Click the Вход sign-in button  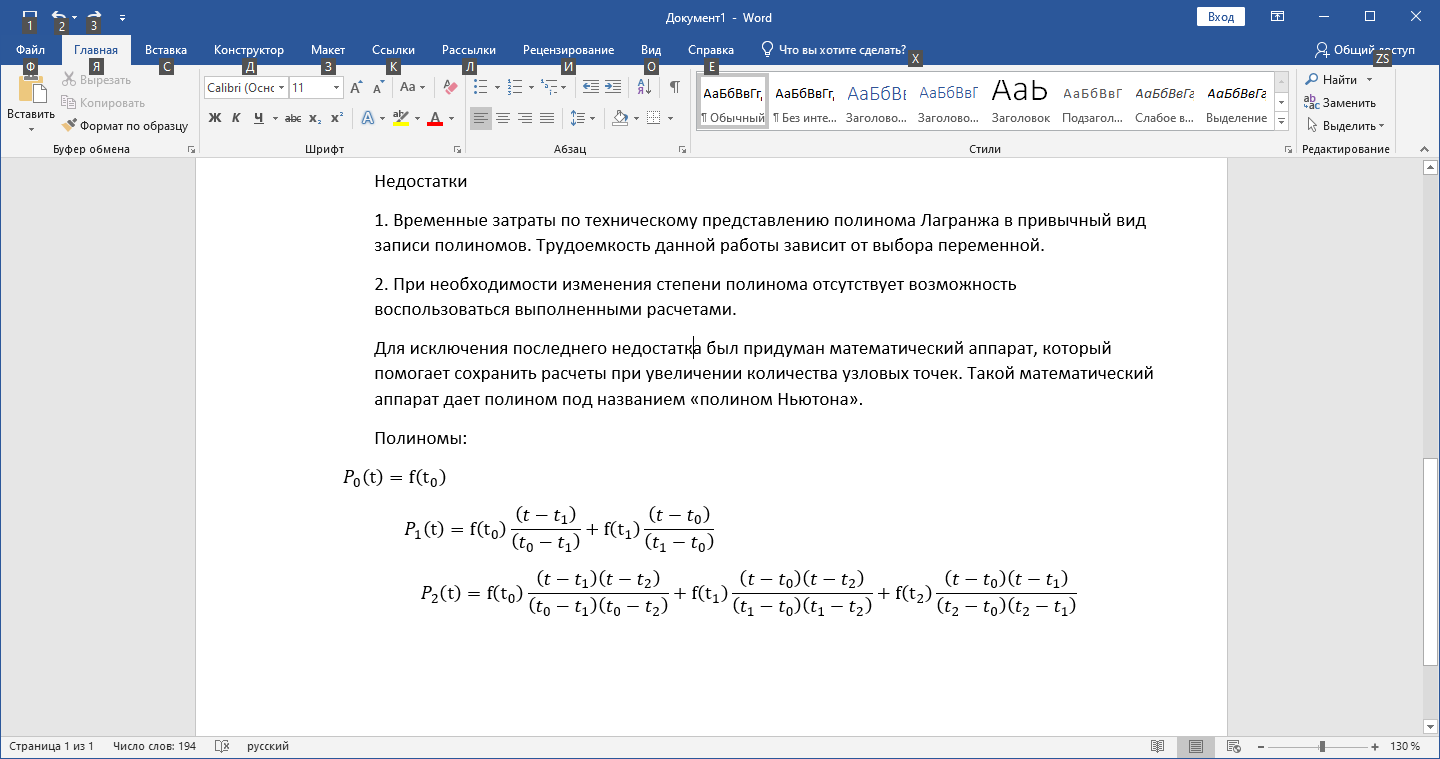pyautogui.click(x=1221, y=17)
